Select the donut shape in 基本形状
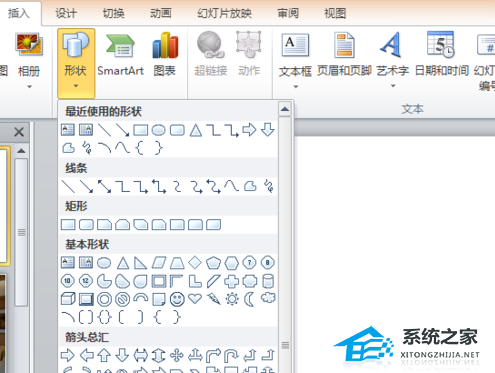 (104, 299)
